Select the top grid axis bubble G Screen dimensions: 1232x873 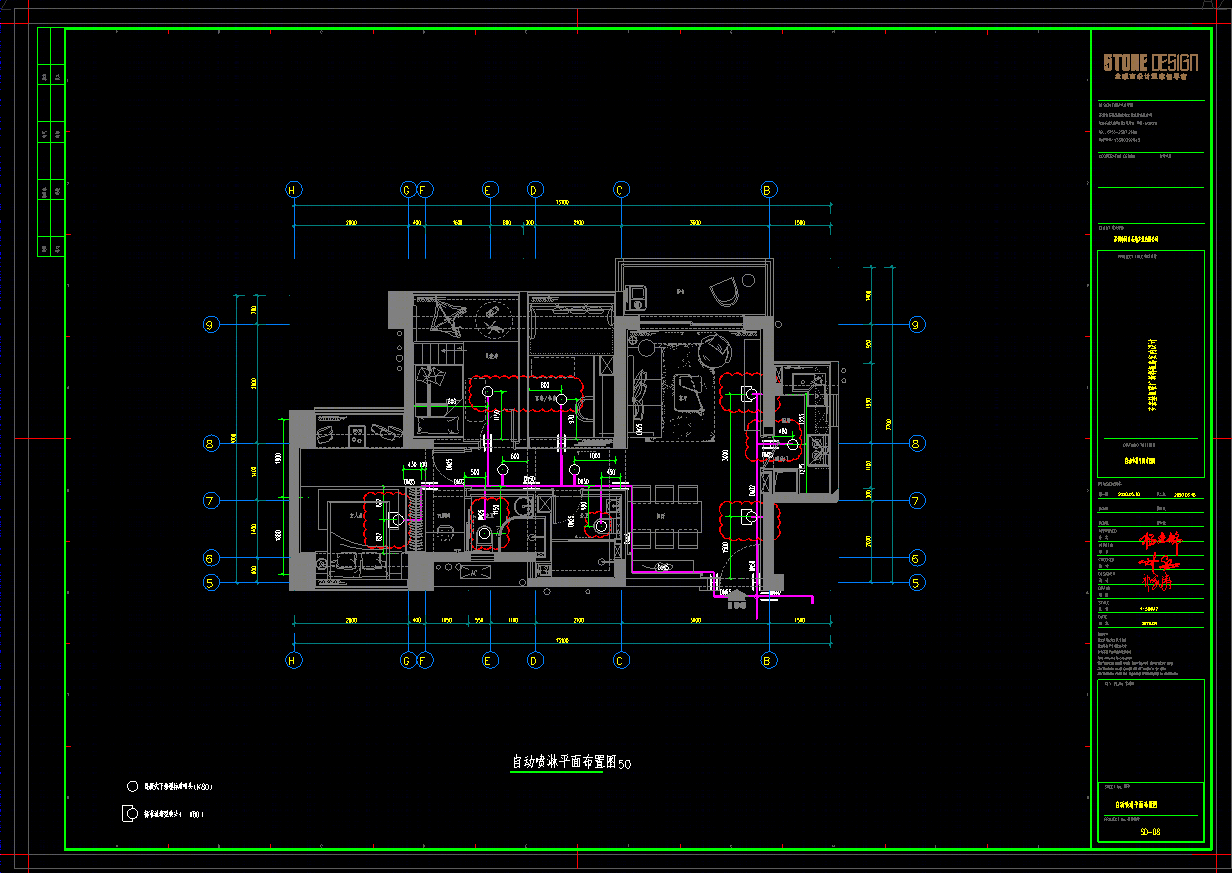point(407,189)
